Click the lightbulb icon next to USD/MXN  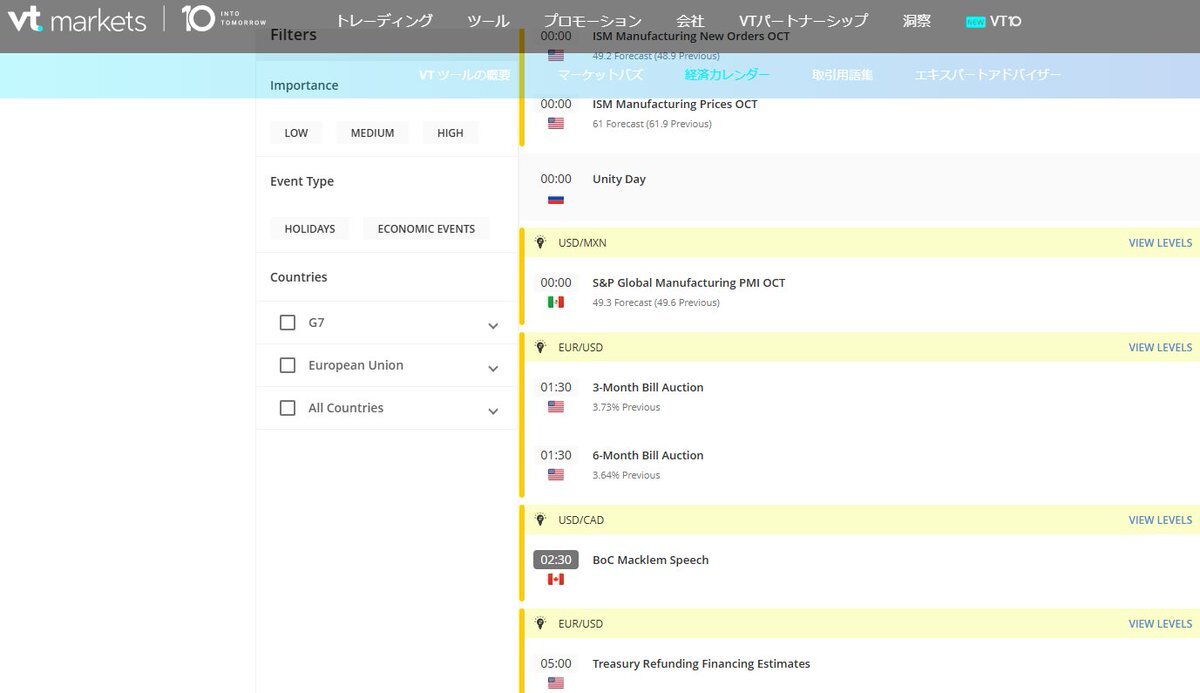tap(541, 243)
